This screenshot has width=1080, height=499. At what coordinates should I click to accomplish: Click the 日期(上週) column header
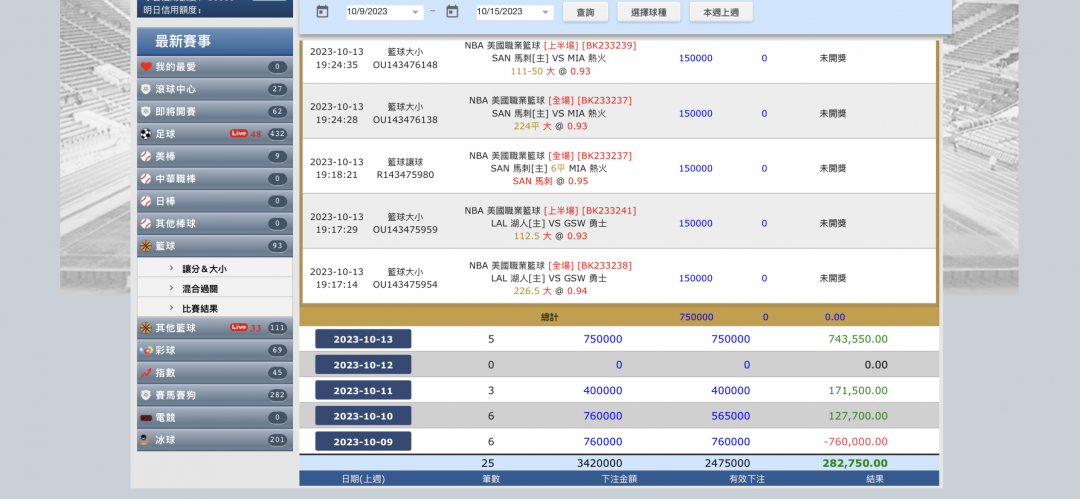click(363, 478)
